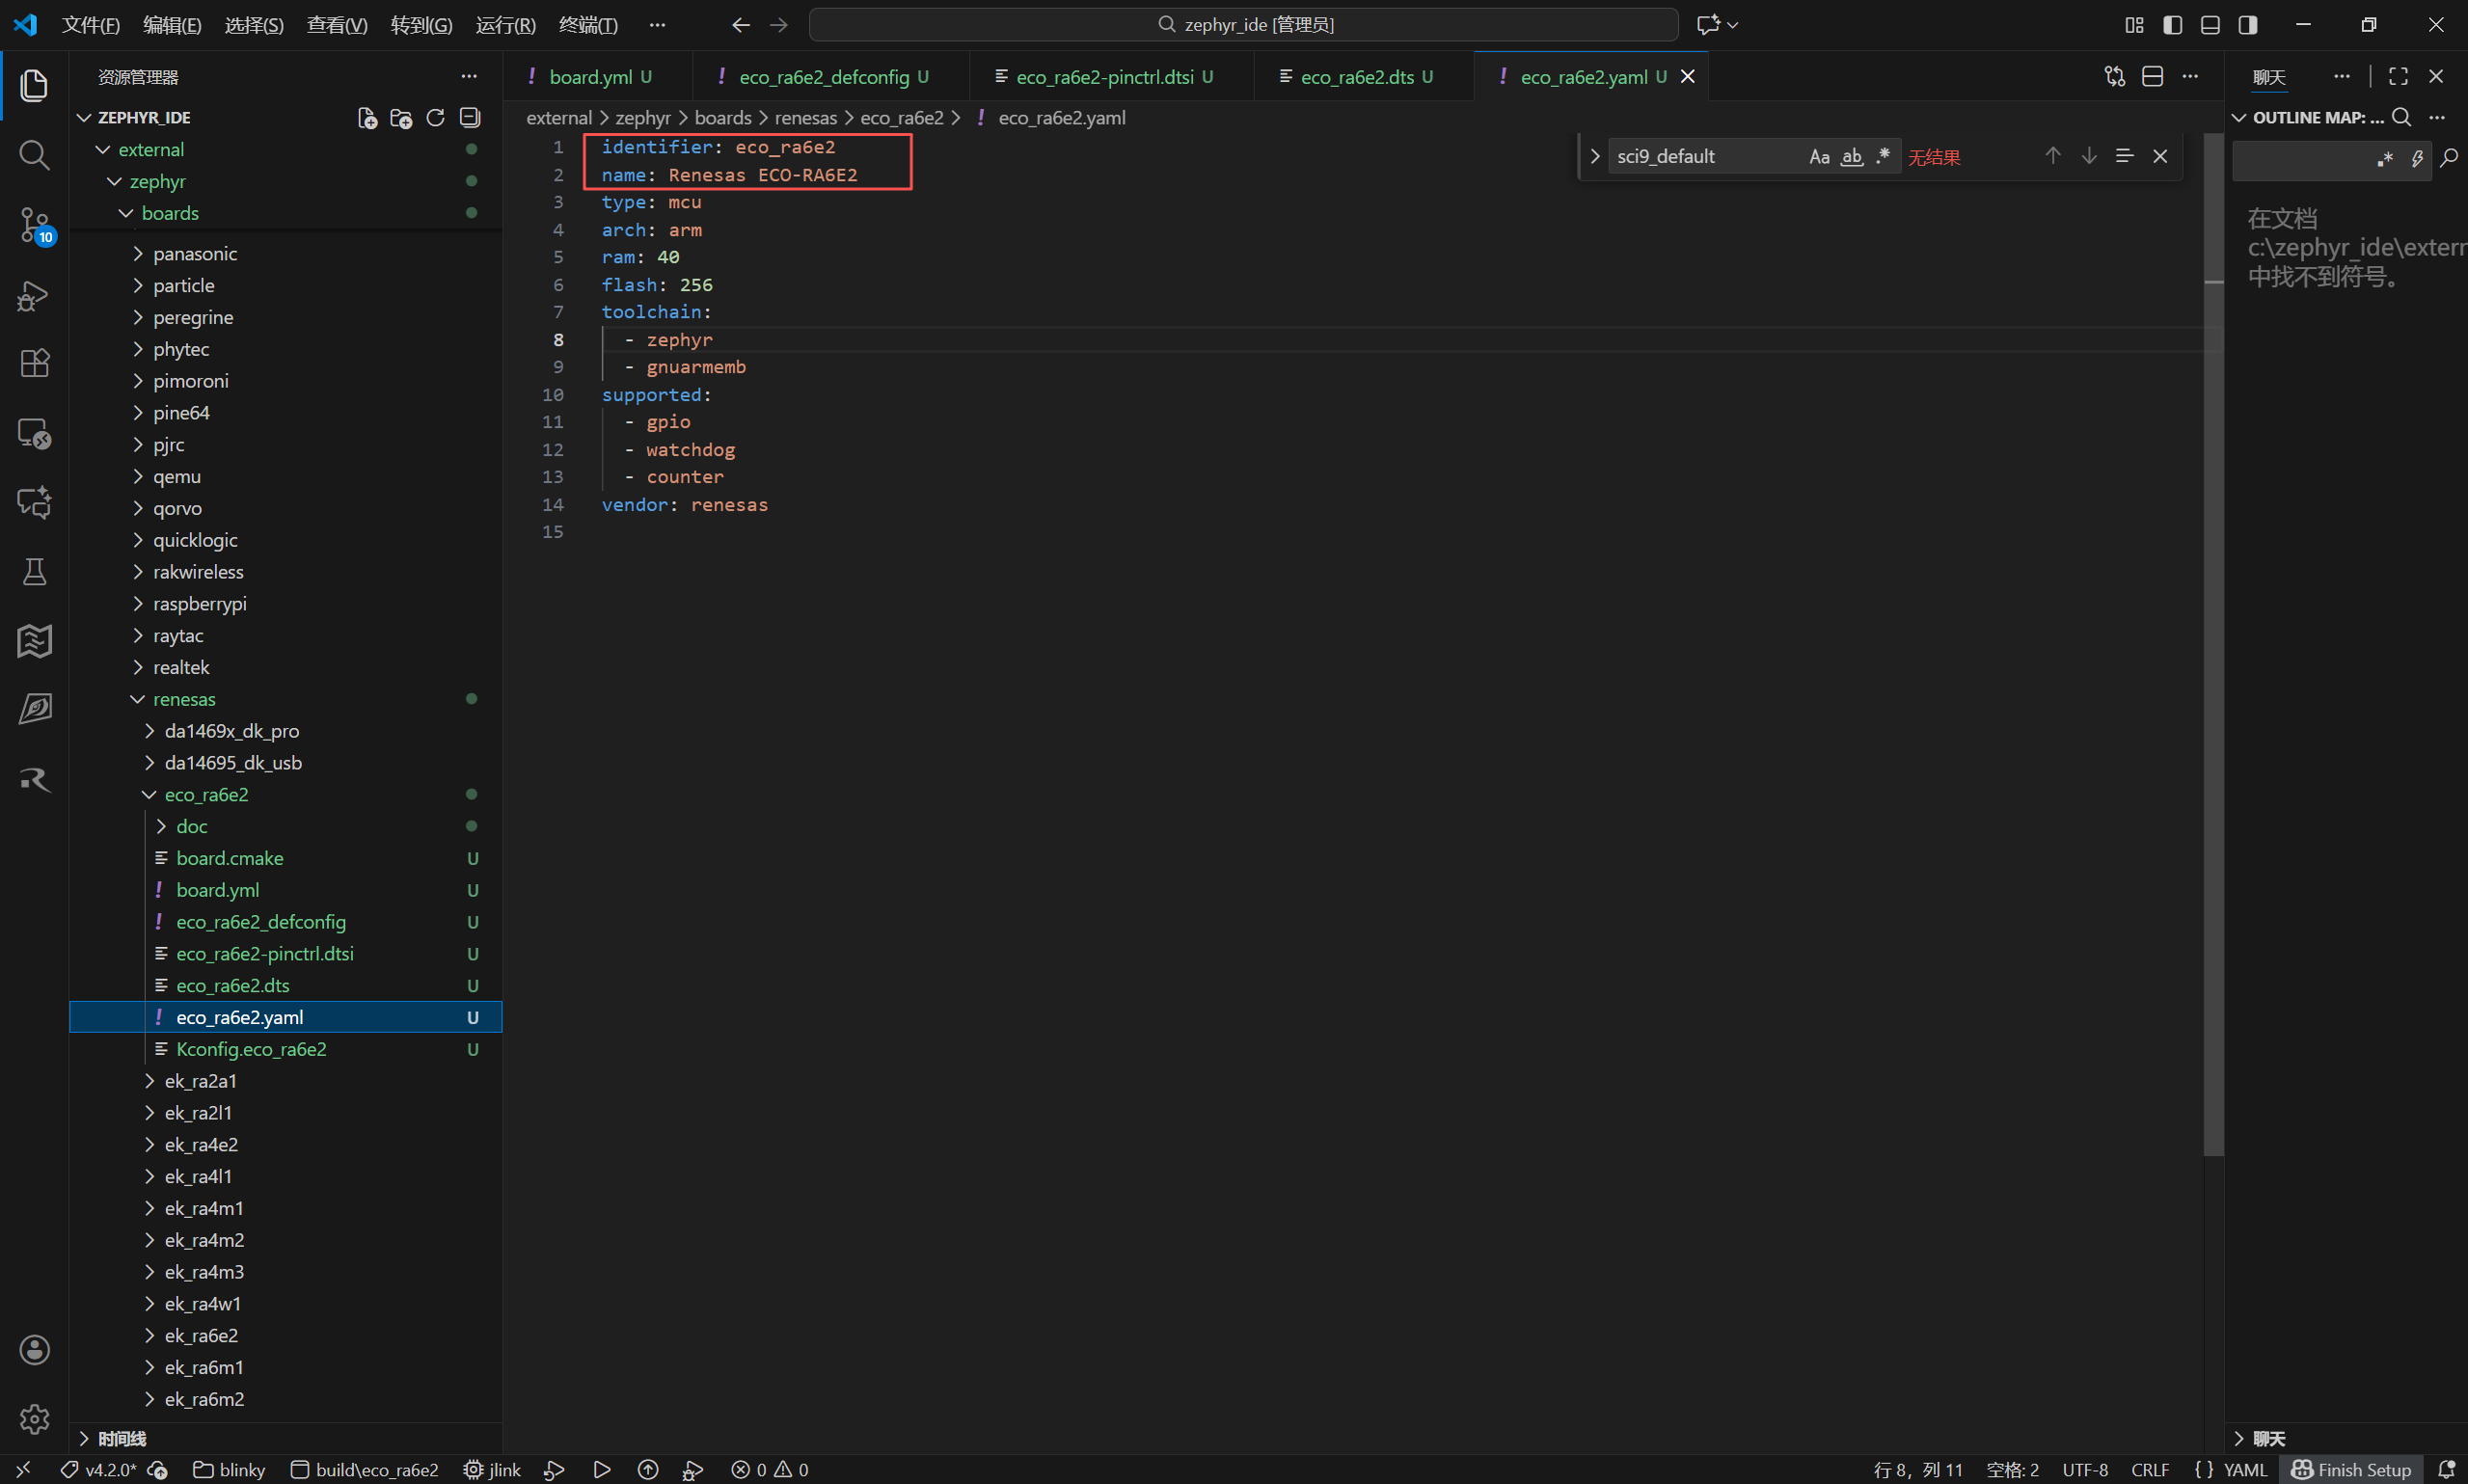Open the Manage gear icon
The width and height of the screenshot is (2468, 1484).
pyautogui.click(x=34, y=1418)
